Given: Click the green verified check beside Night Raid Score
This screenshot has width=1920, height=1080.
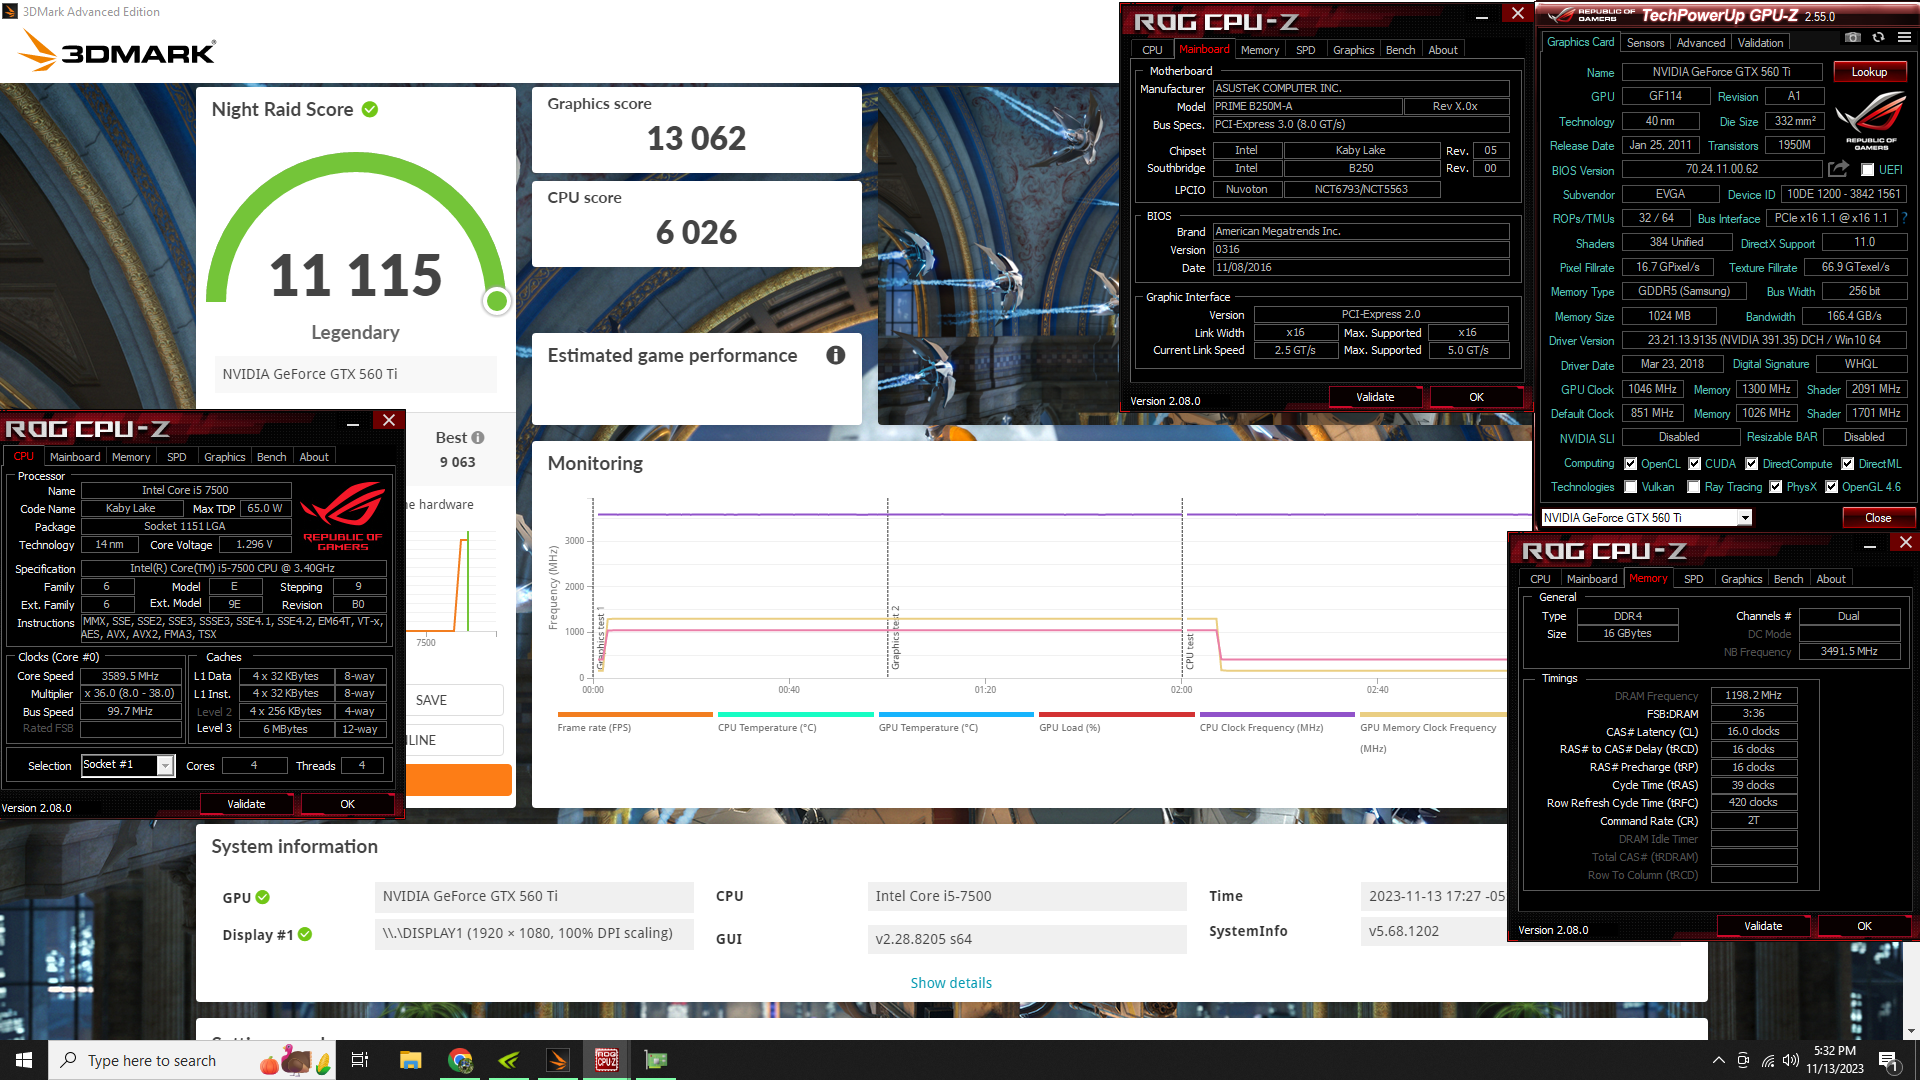Looking at the screenshot, I should pos(370,109).
